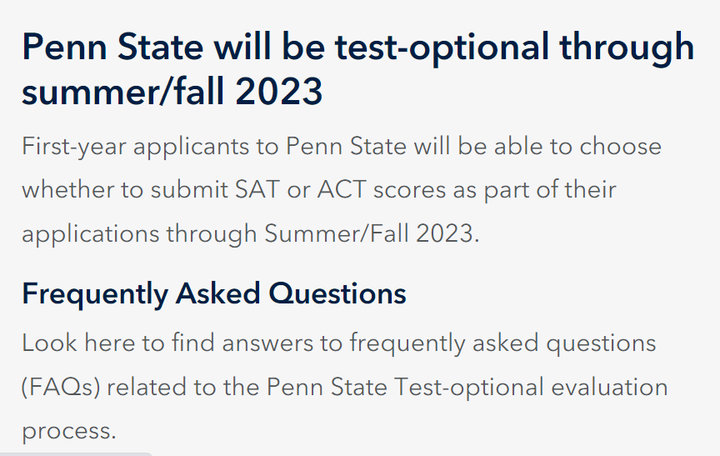Click 'Summer/Fall 2023.' ending the first paragraph

(x=371, y=233)
